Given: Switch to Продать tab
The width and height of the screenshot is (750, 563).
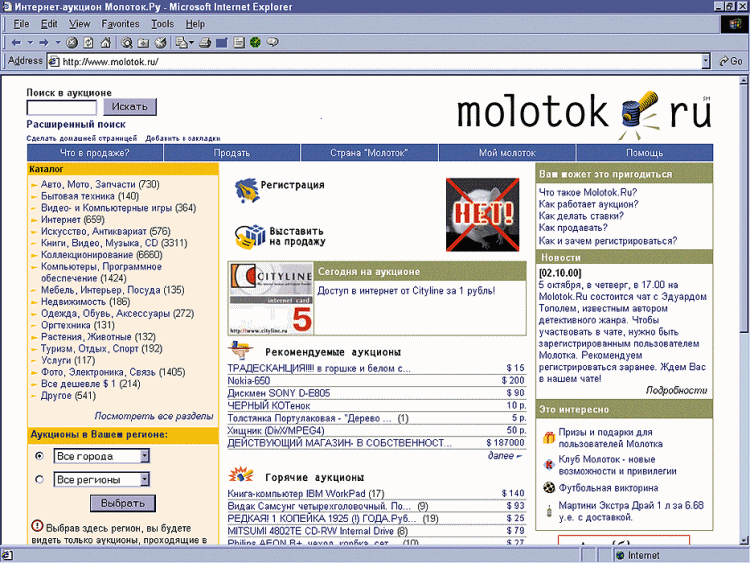Looking at the screenshot, I should [232, 153].
